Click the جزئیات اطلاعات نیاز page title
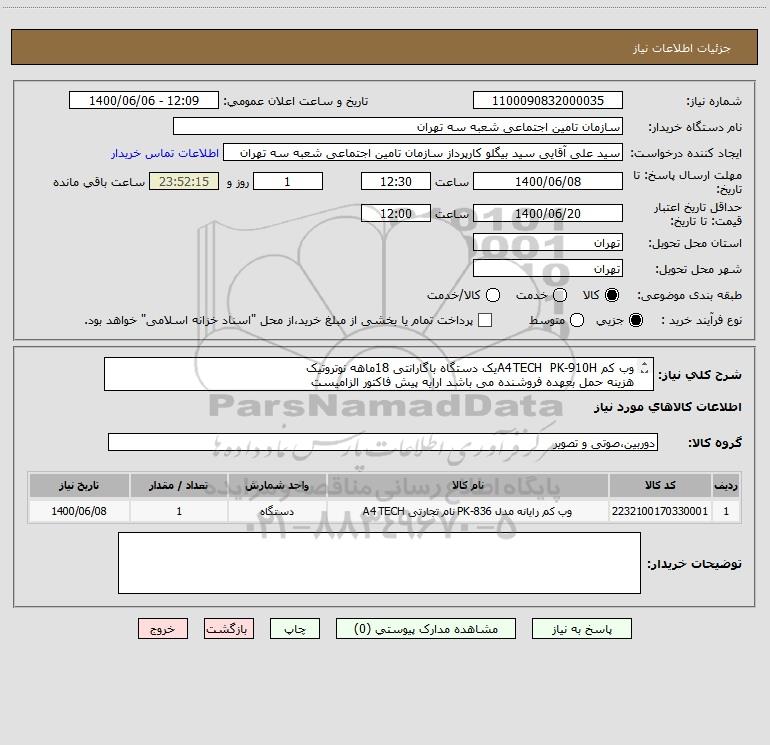Viewport: 770px width, 745px height. pyautogui.click(x=682, y=48)
